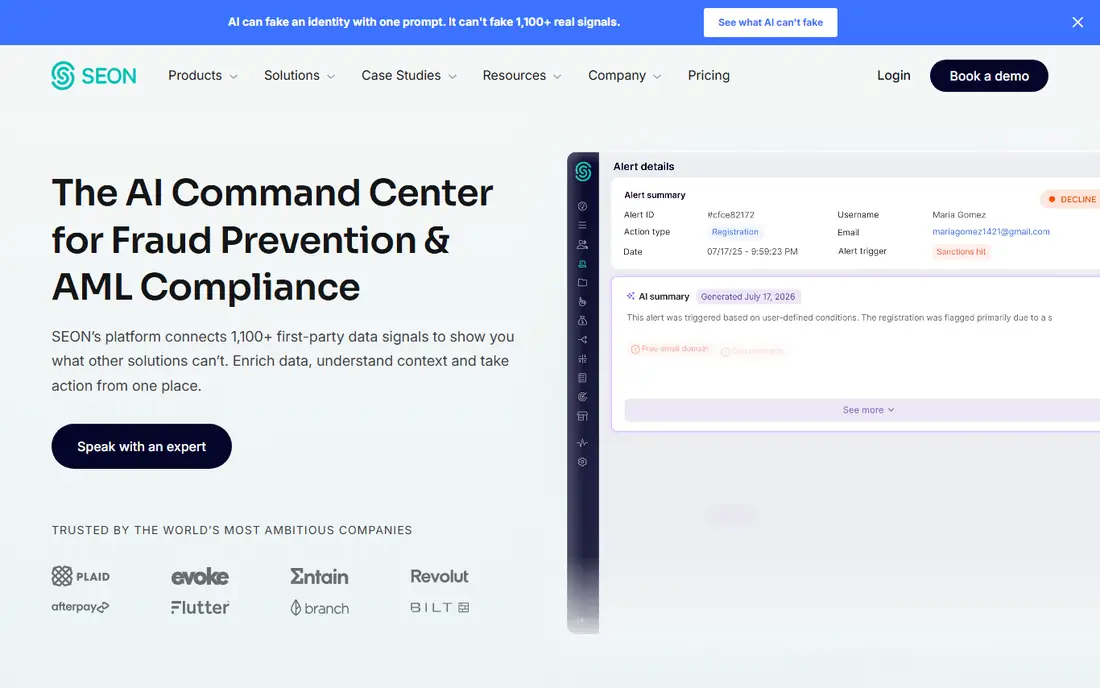
Task: Open the grid rules icon in sidebar
Action: click(x=582, y=359)
